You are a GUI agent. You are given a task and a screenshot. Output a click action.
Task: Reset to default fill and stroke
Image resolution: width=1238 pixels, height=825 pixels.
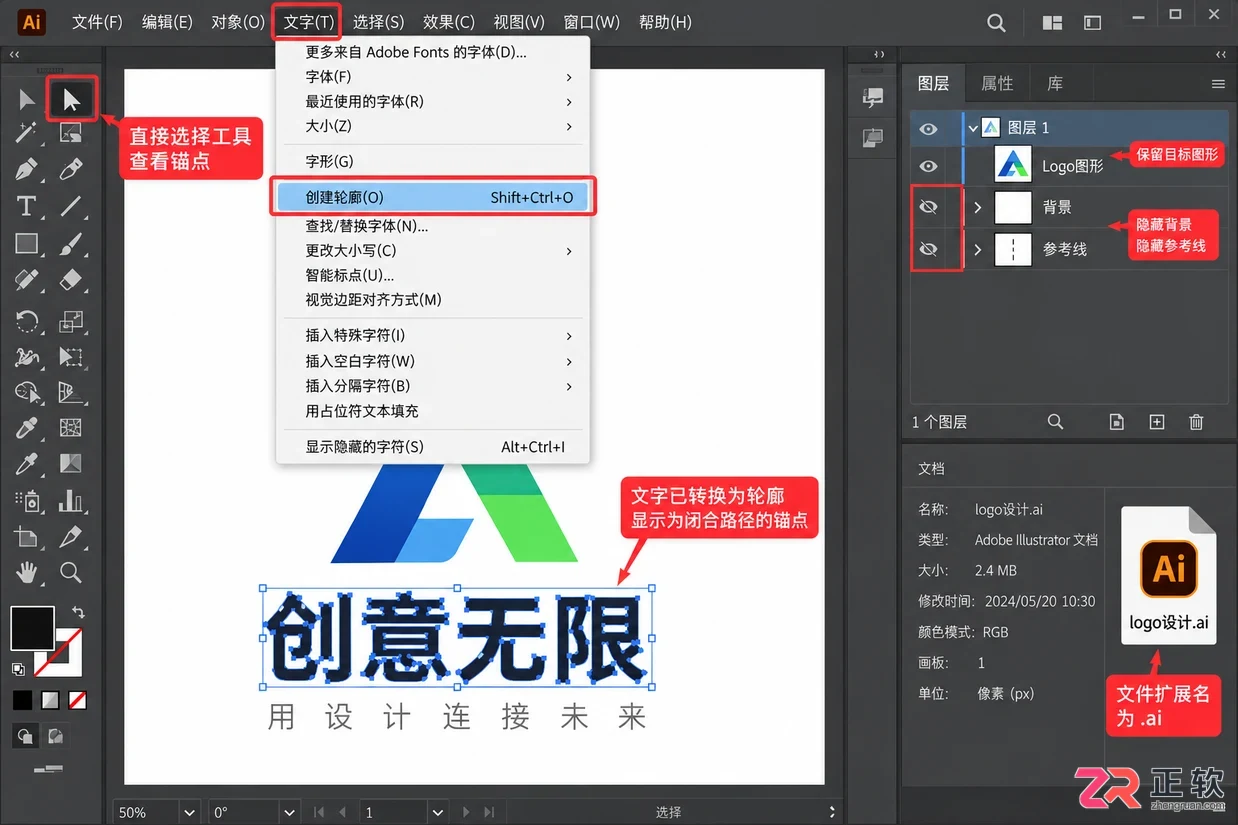tap(19, 669)
